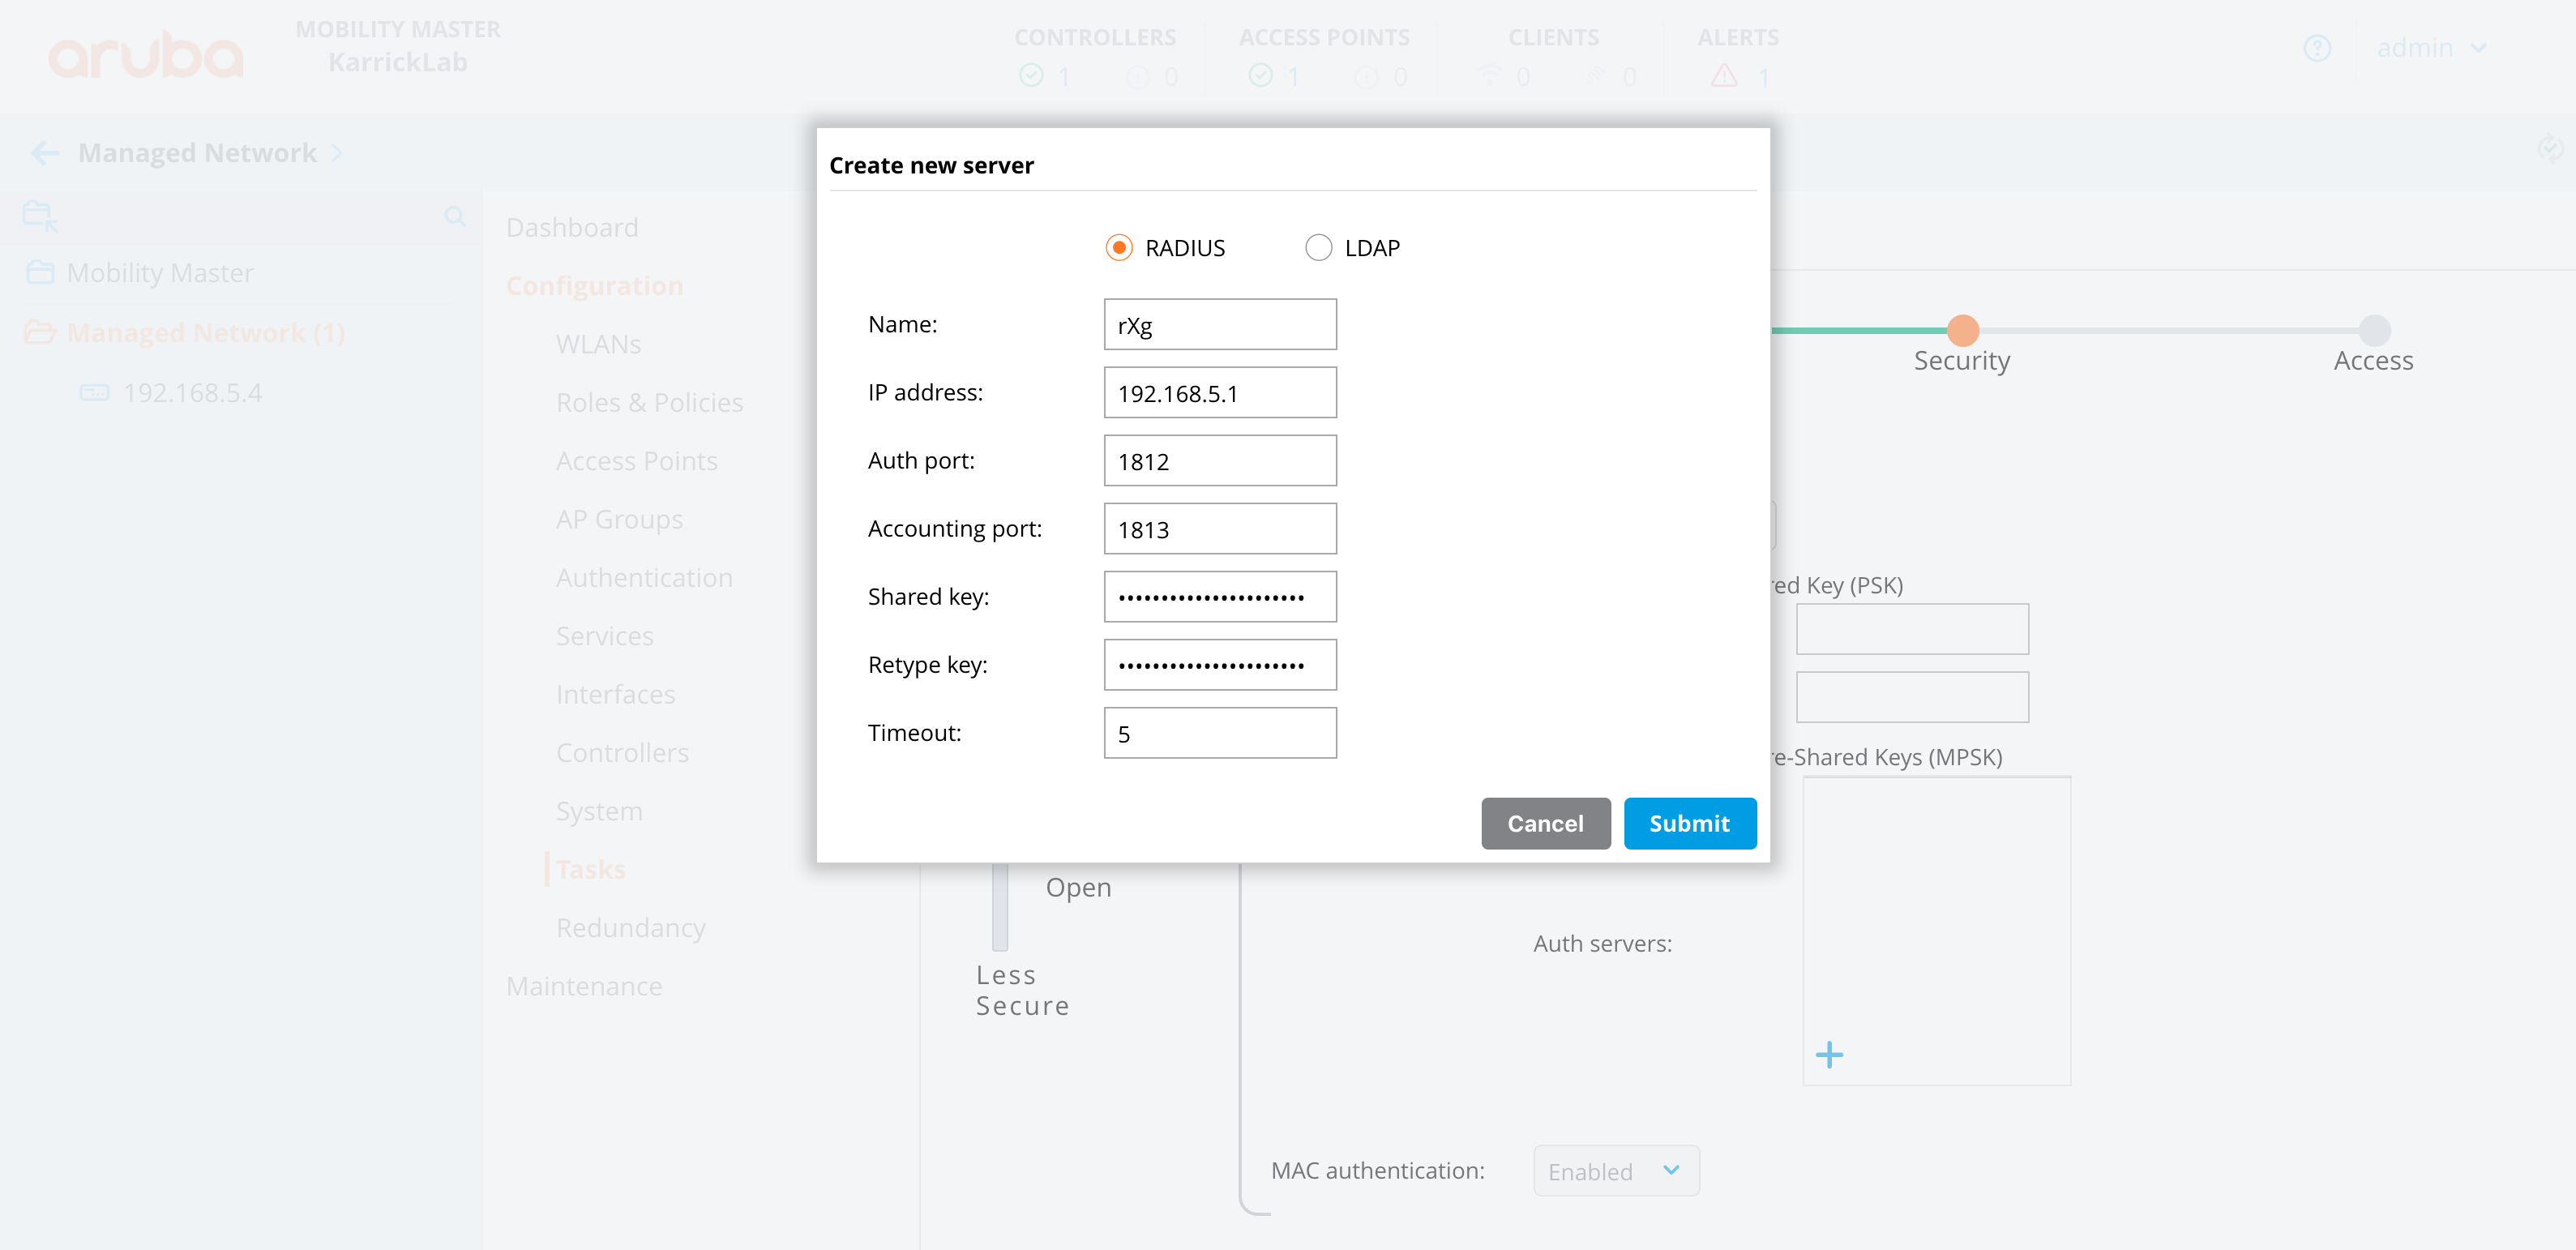Open the Authentication menu item
This screenshot has height=1250, width=2576.
pos(644,577)
